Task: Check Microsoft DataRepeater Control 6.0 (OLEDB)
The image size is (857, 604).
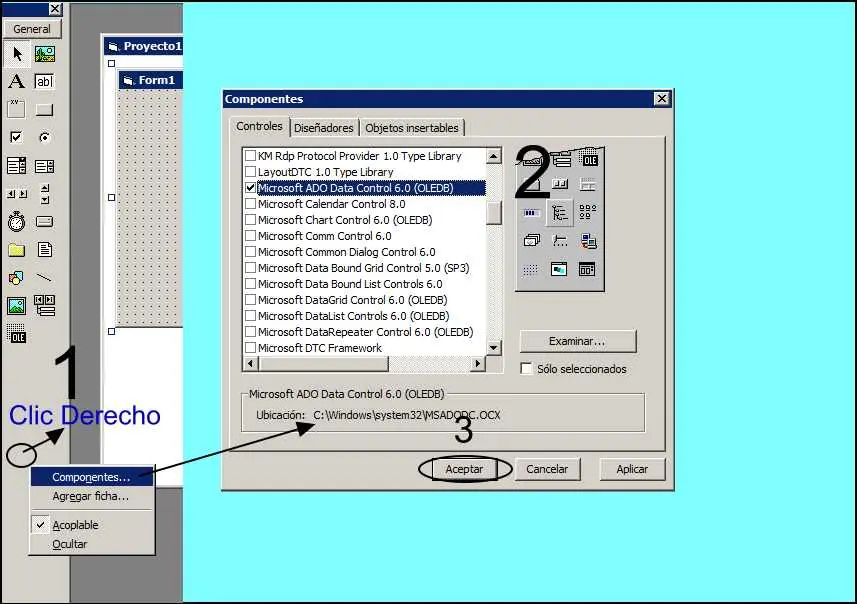Action: tap(250, 332)
